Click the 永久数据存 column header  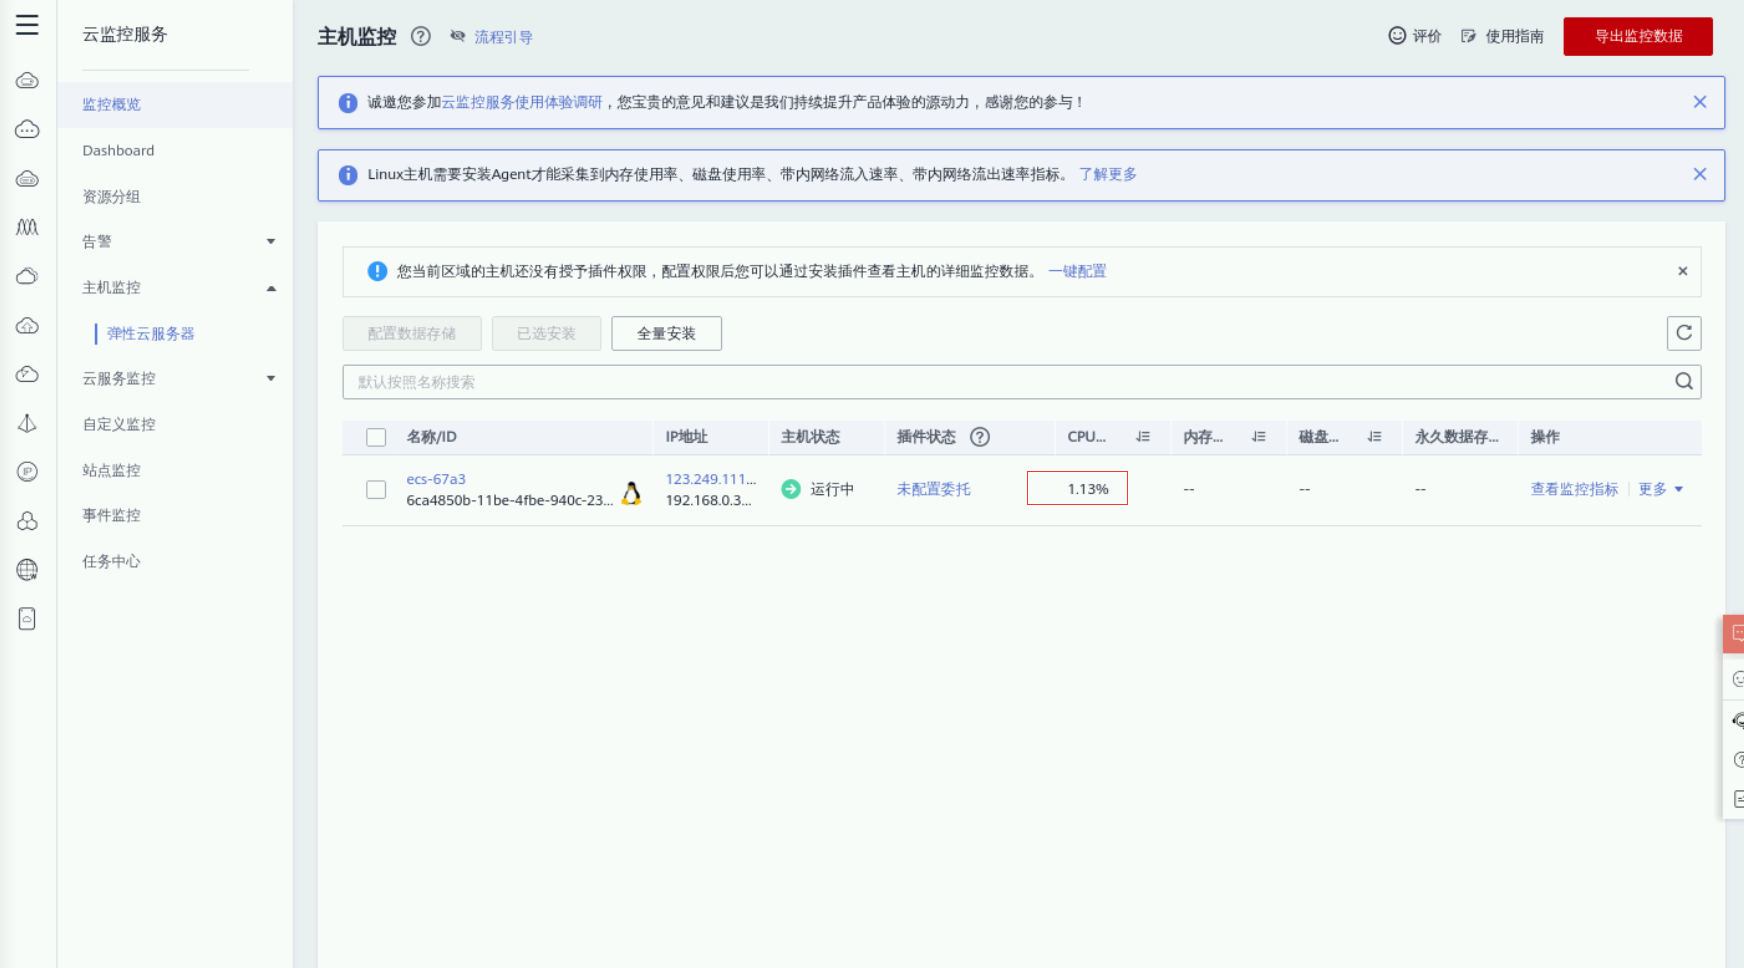pos(1457,437)
